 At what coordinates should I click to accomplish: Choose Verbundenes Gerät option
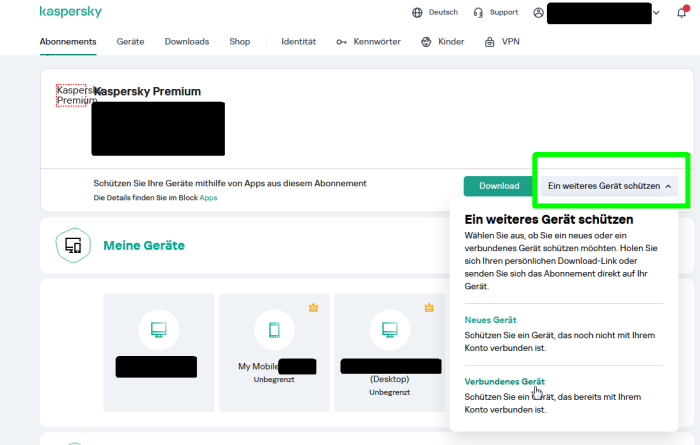tap(504, 382)
